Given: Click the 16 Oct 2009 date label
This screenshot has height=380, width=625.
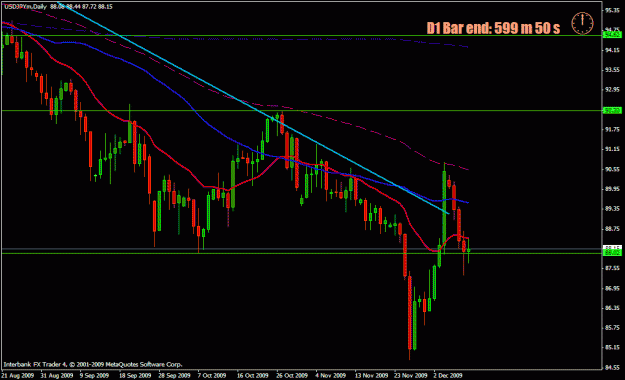Looking at the screenshot, I should (x=252, y=375).
